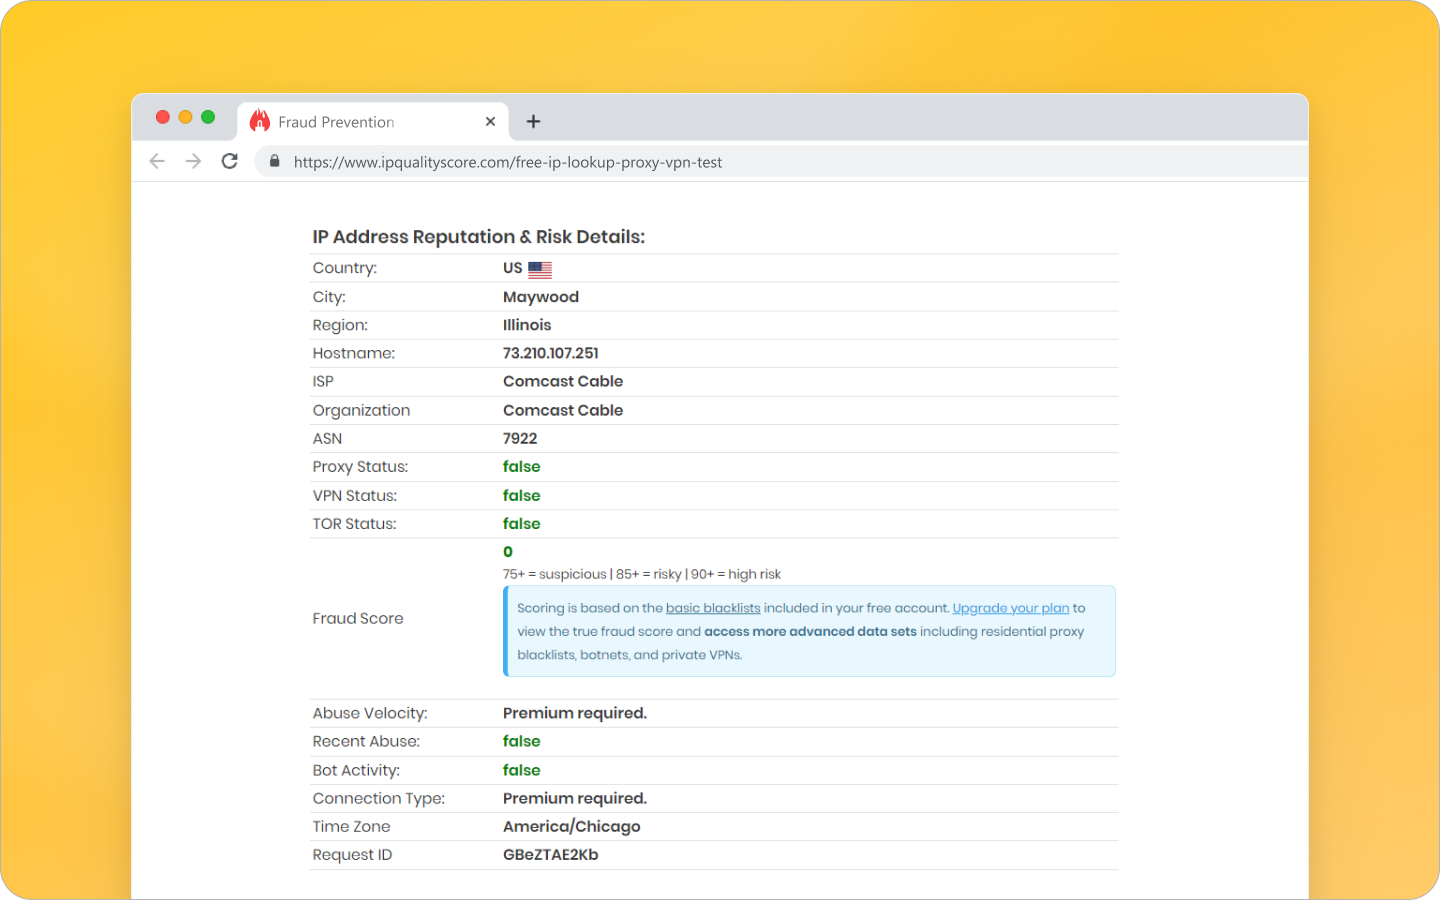
Task: Open the basic blacklists link
Action: tap(713, 608)
